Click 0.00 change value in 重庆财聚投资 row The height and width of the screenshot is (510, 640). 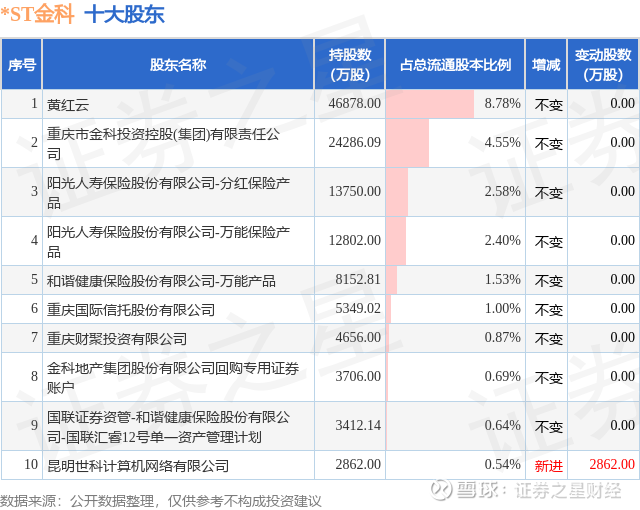pos(622,337)
